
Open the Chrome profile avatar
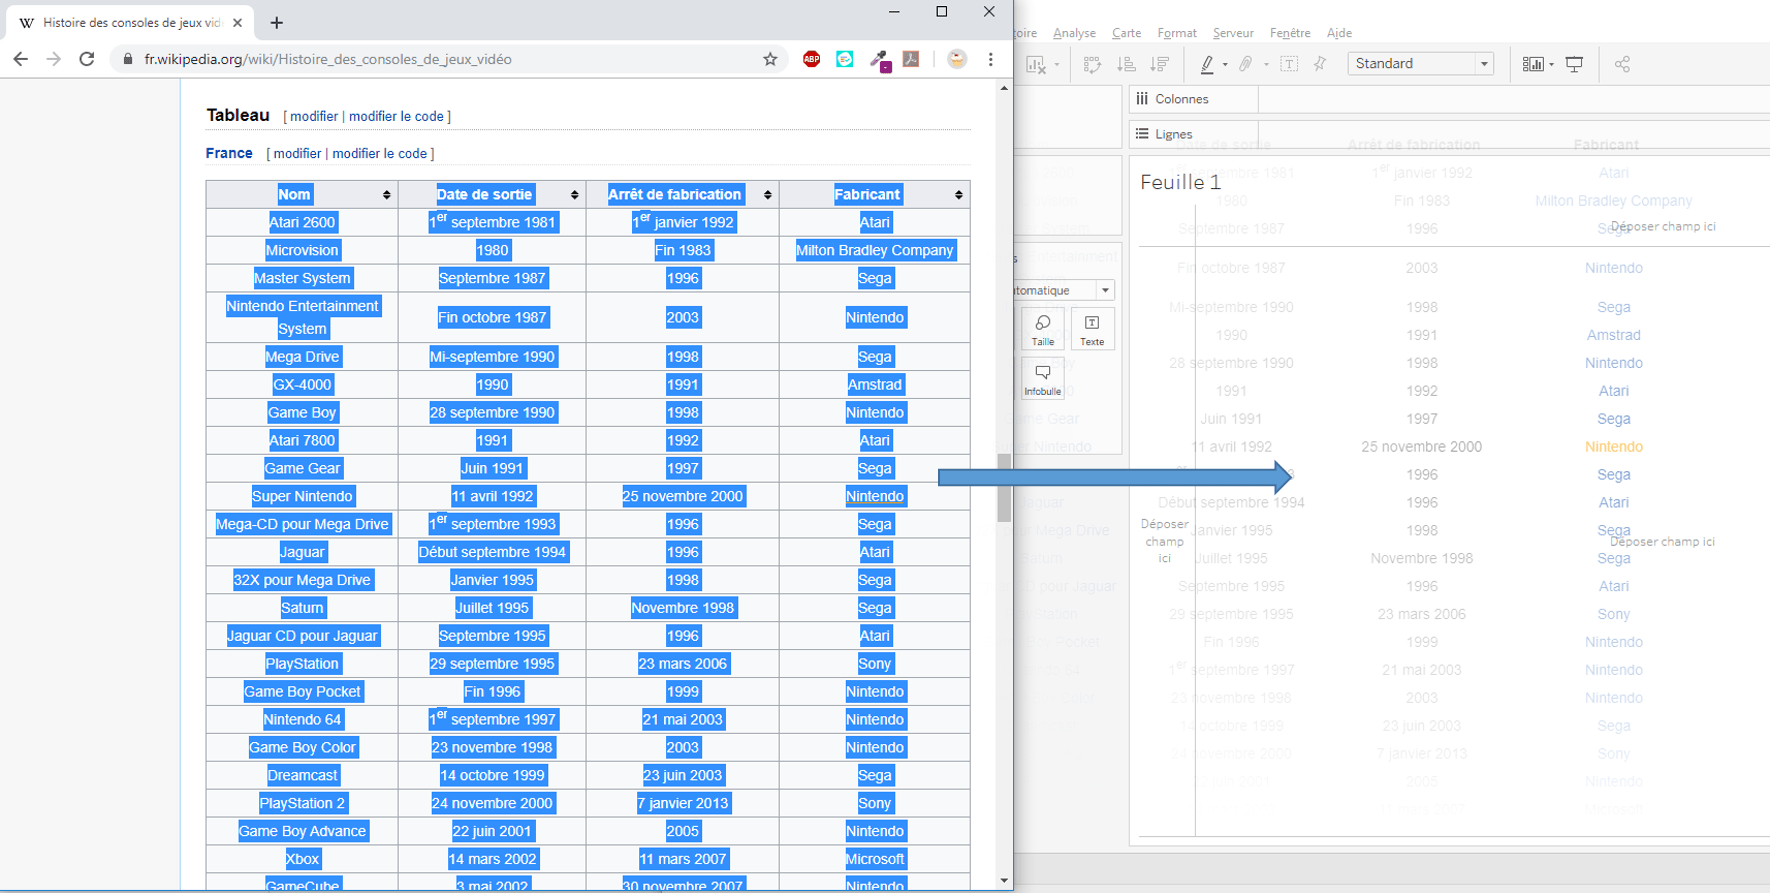point(957,59)
